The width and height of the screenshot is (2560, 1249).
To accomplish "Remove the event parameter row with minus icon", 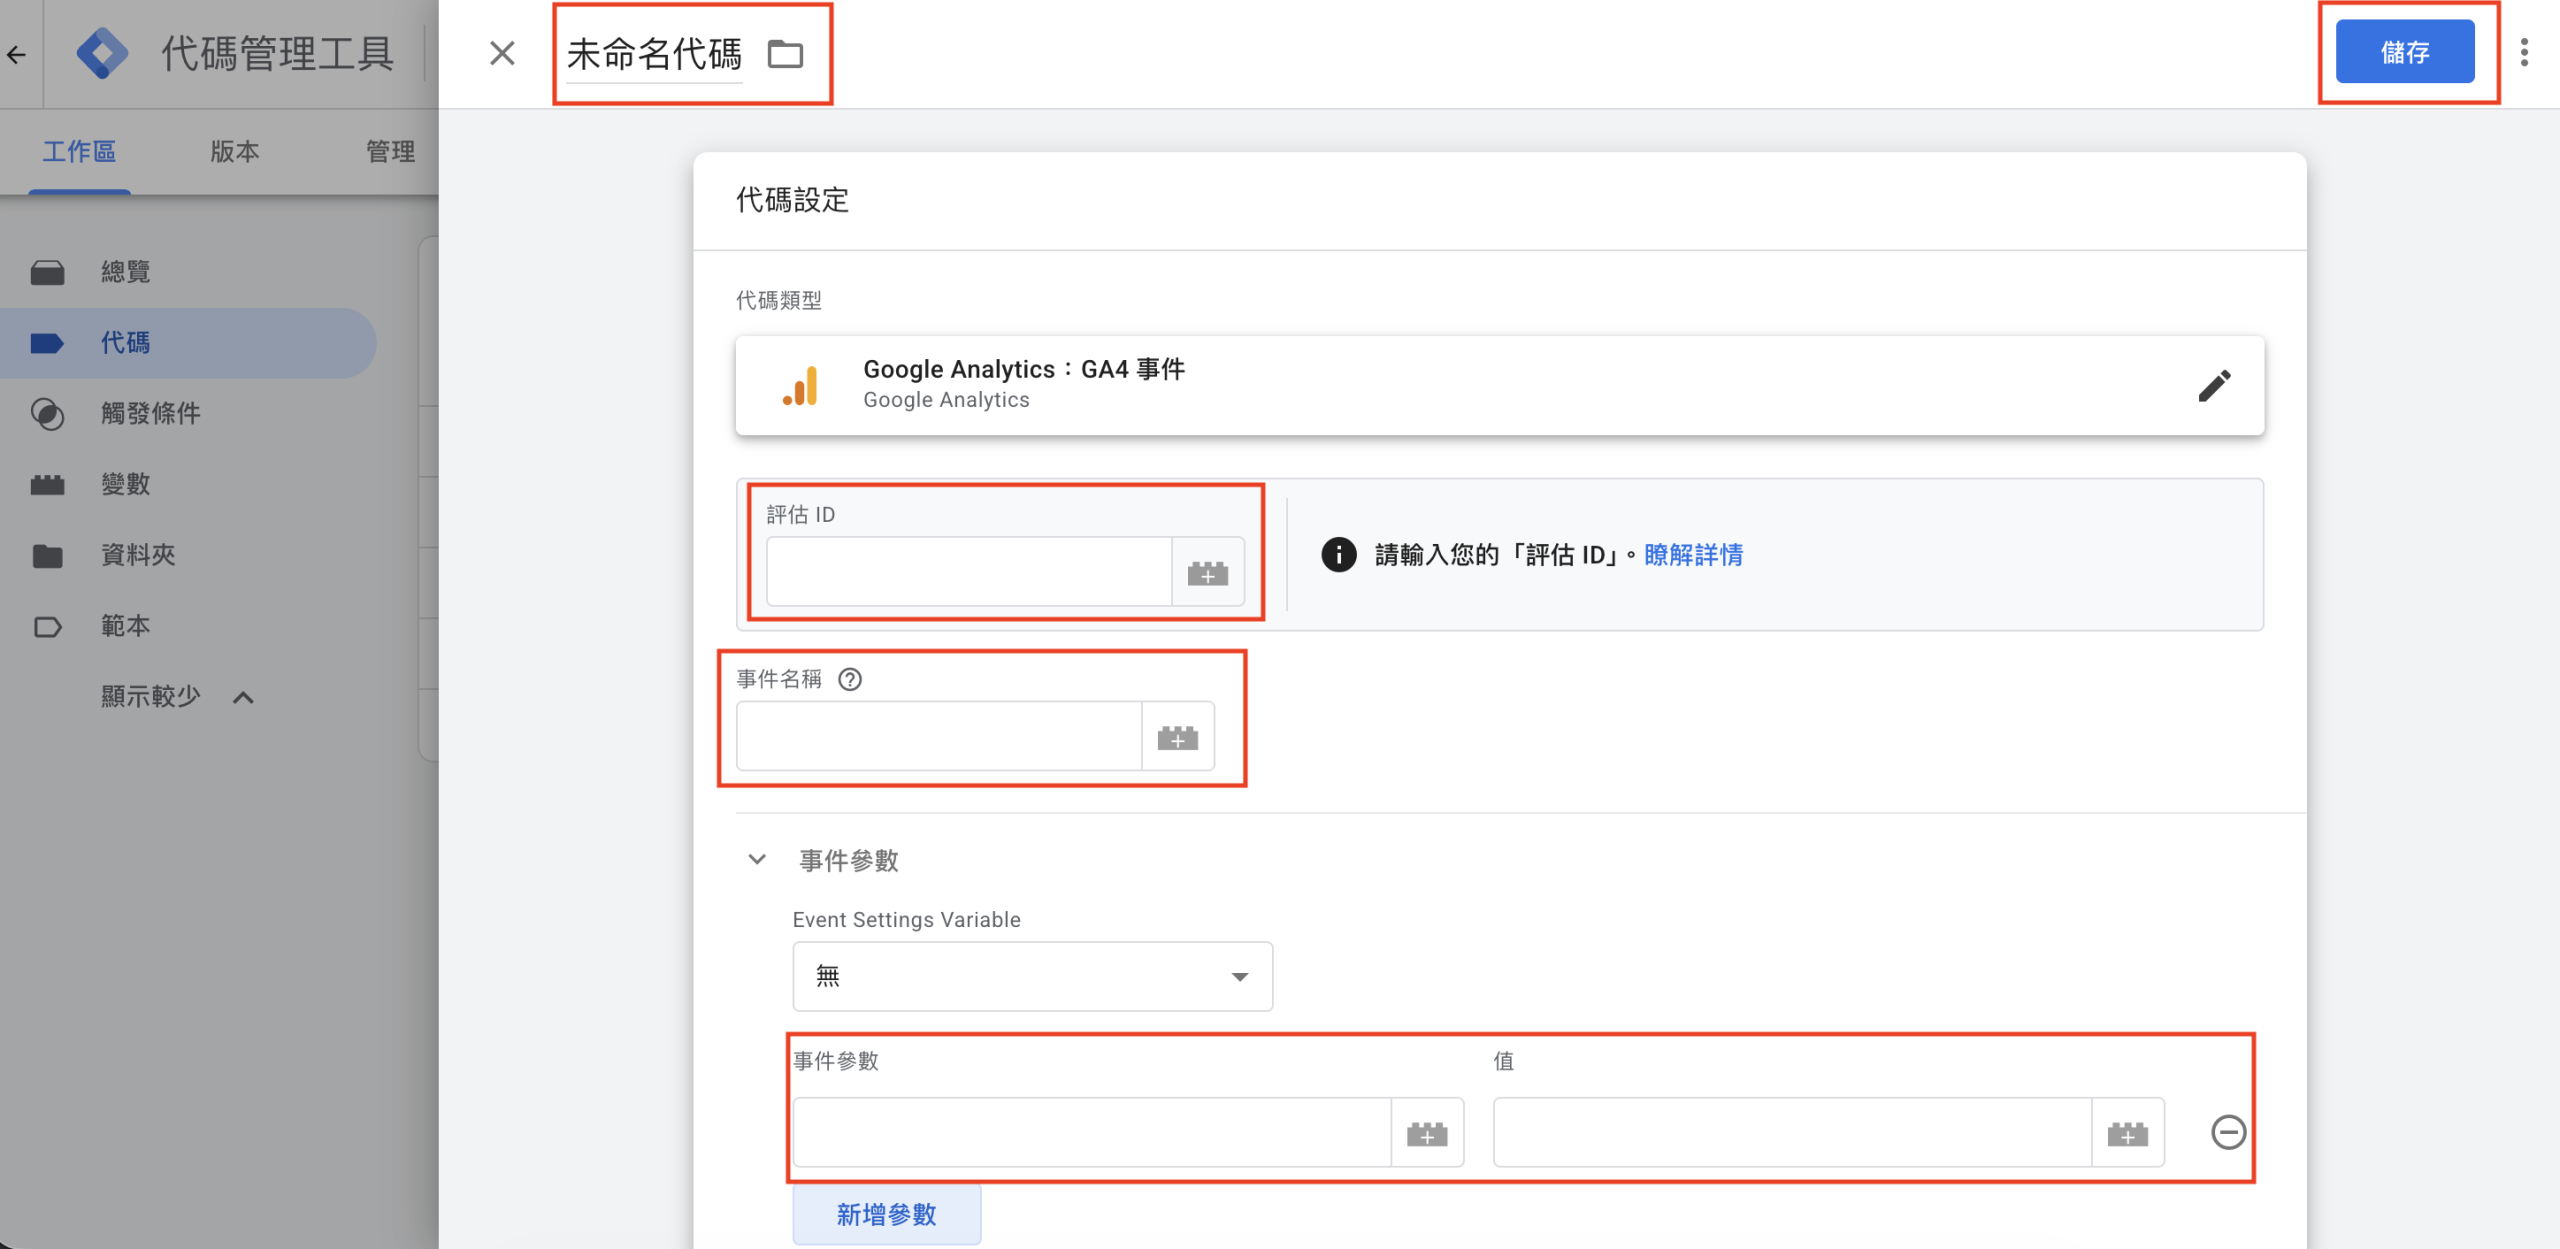I will [2228, 1133].
